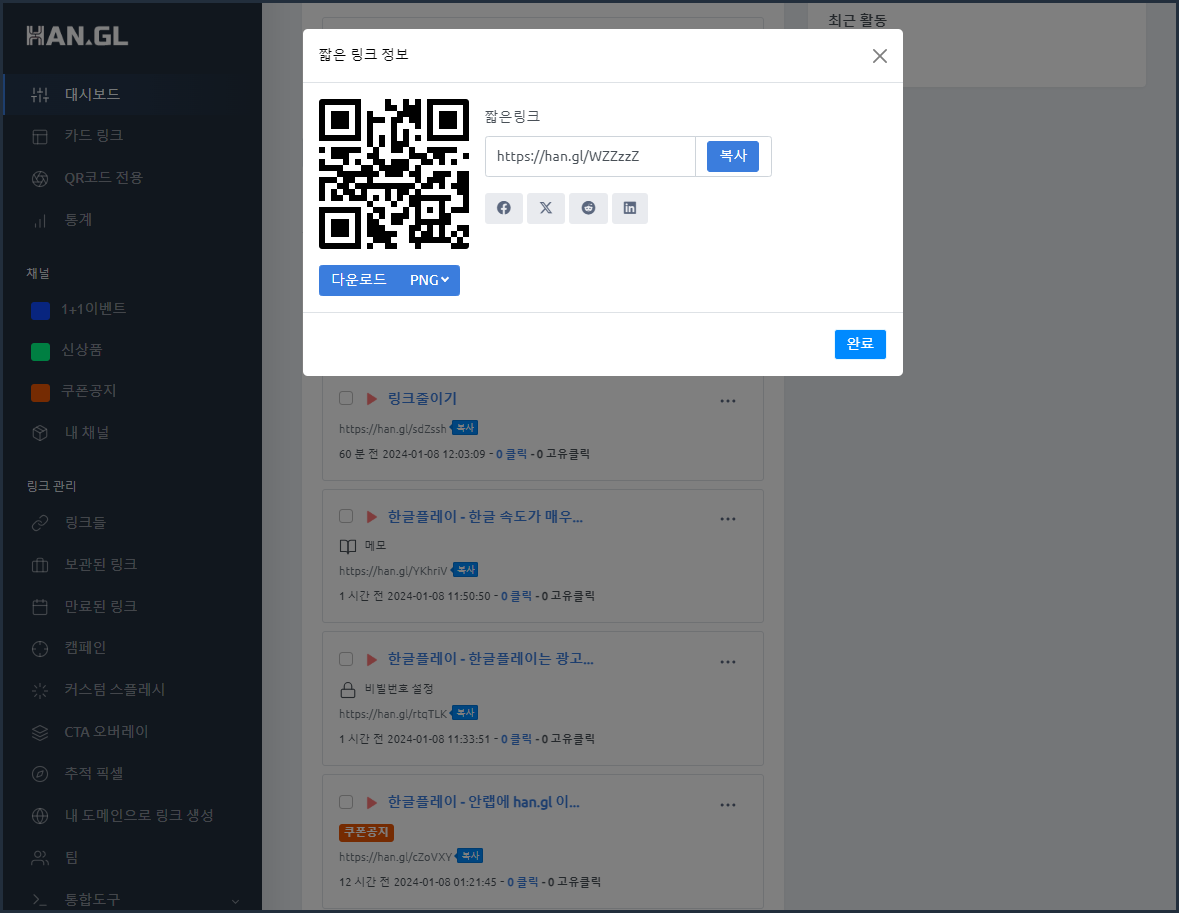Click the 커스텀 스플래시 loader icon

(x=40, y=690)
